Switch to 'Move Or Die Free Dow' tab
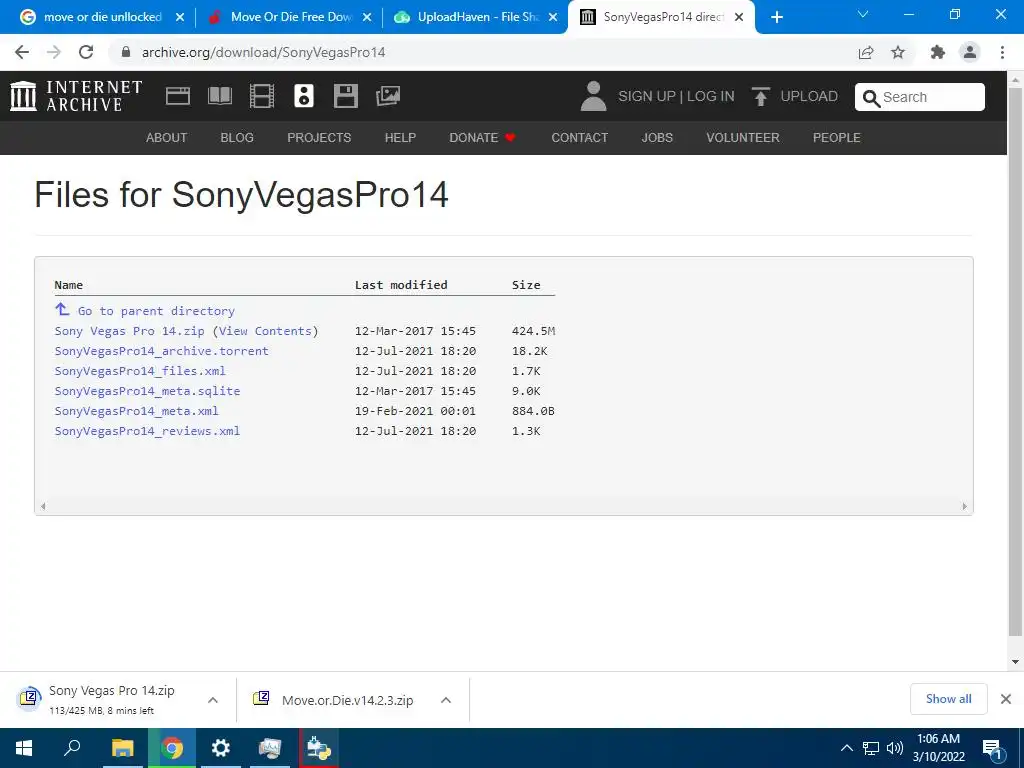 pyautogui.click(x=289, y=18)
